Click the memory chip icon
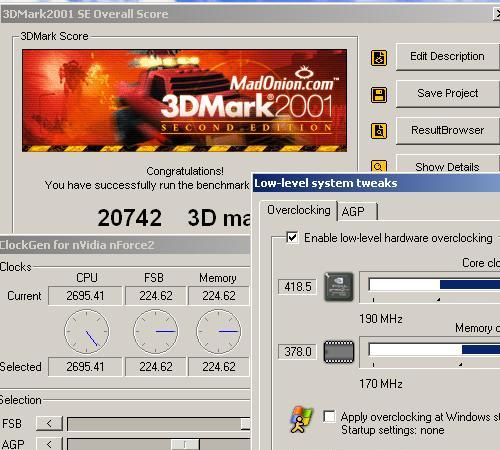This screenshot has height=450, width=500. point(339,352)
